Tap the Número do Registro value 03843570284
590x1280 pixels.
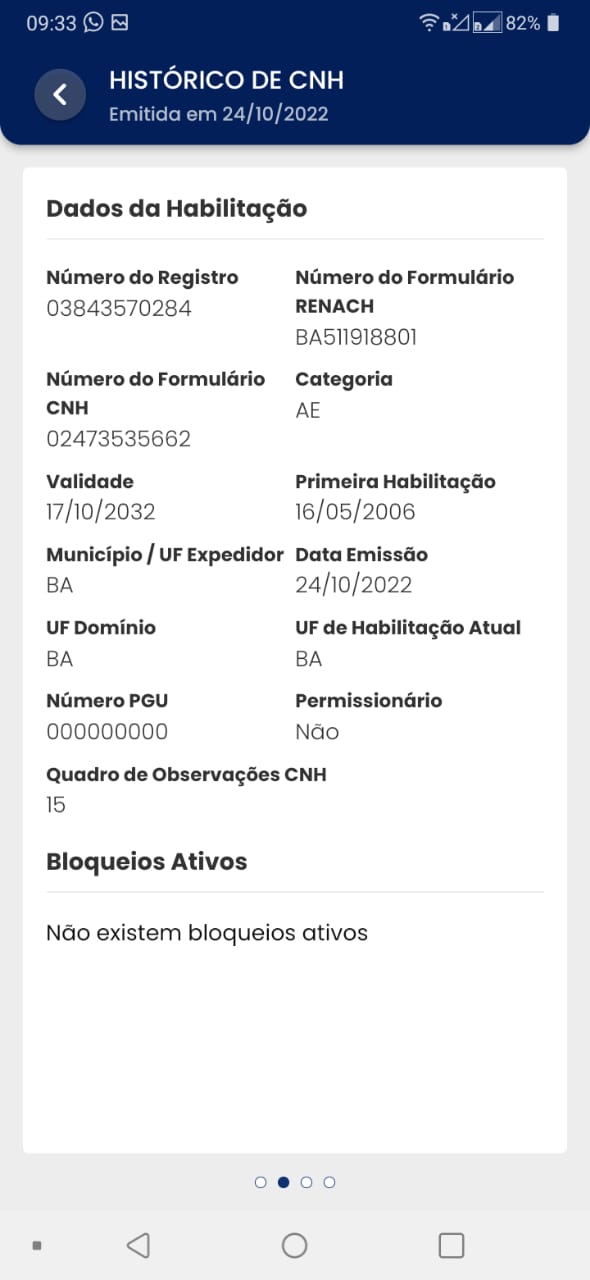tap(119, 308)
